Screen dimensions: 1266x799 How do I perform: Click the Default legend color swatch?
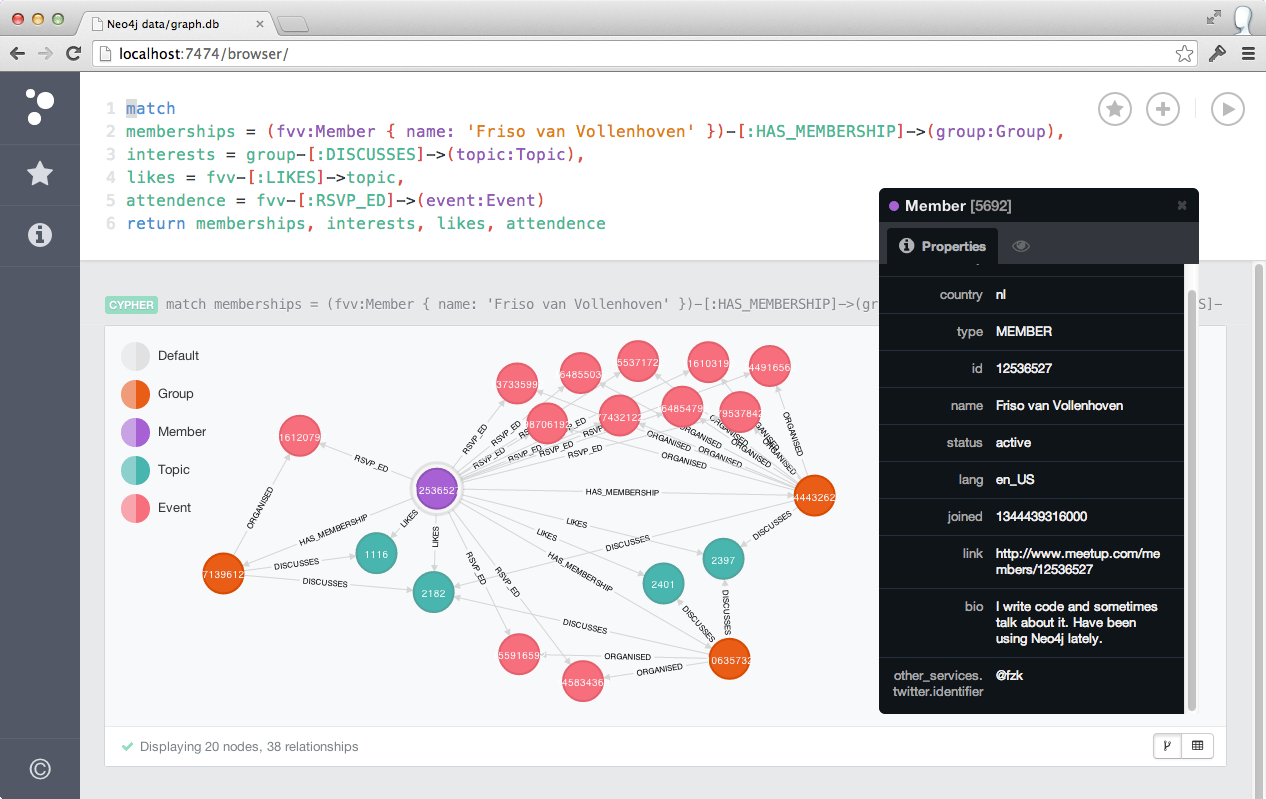(135, 356)
